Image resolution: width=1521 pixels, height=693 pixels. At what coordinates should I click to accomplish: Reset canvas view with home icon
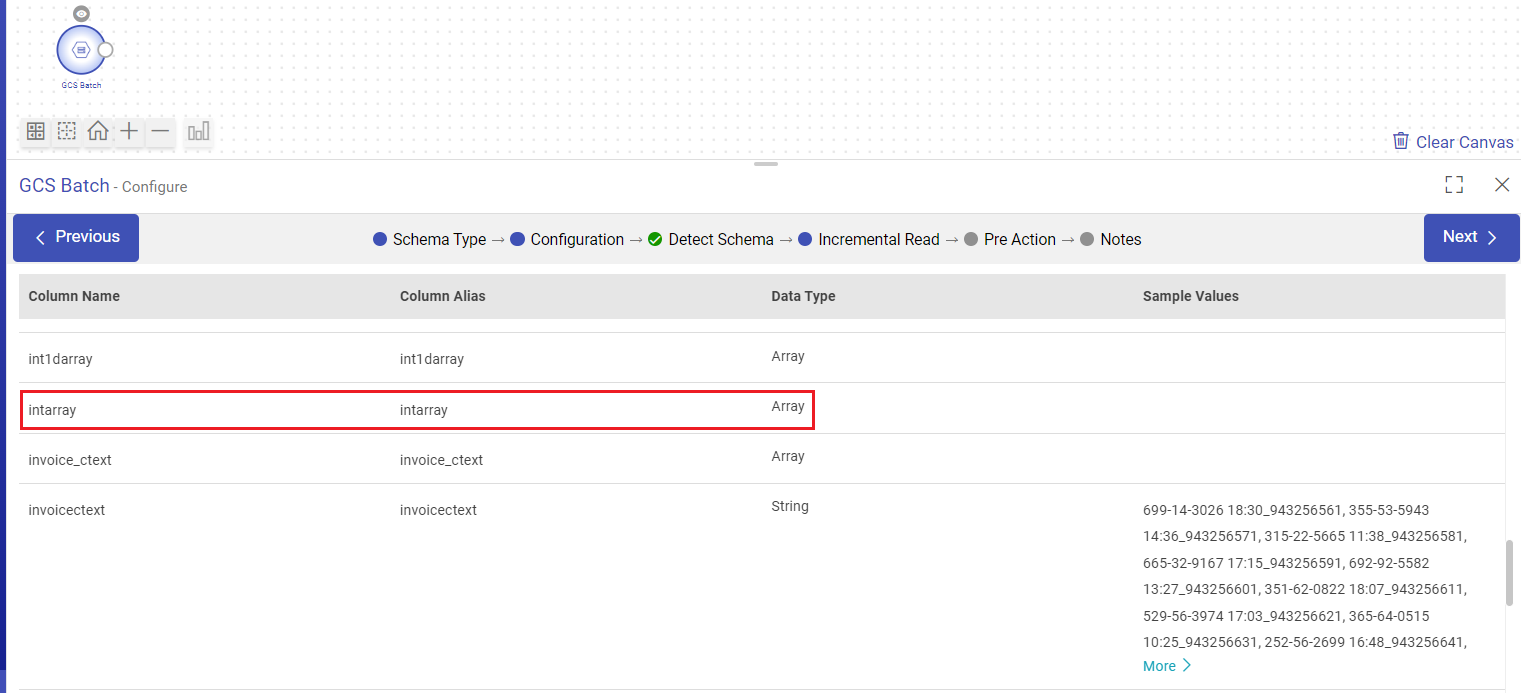[x=98, y=131]
